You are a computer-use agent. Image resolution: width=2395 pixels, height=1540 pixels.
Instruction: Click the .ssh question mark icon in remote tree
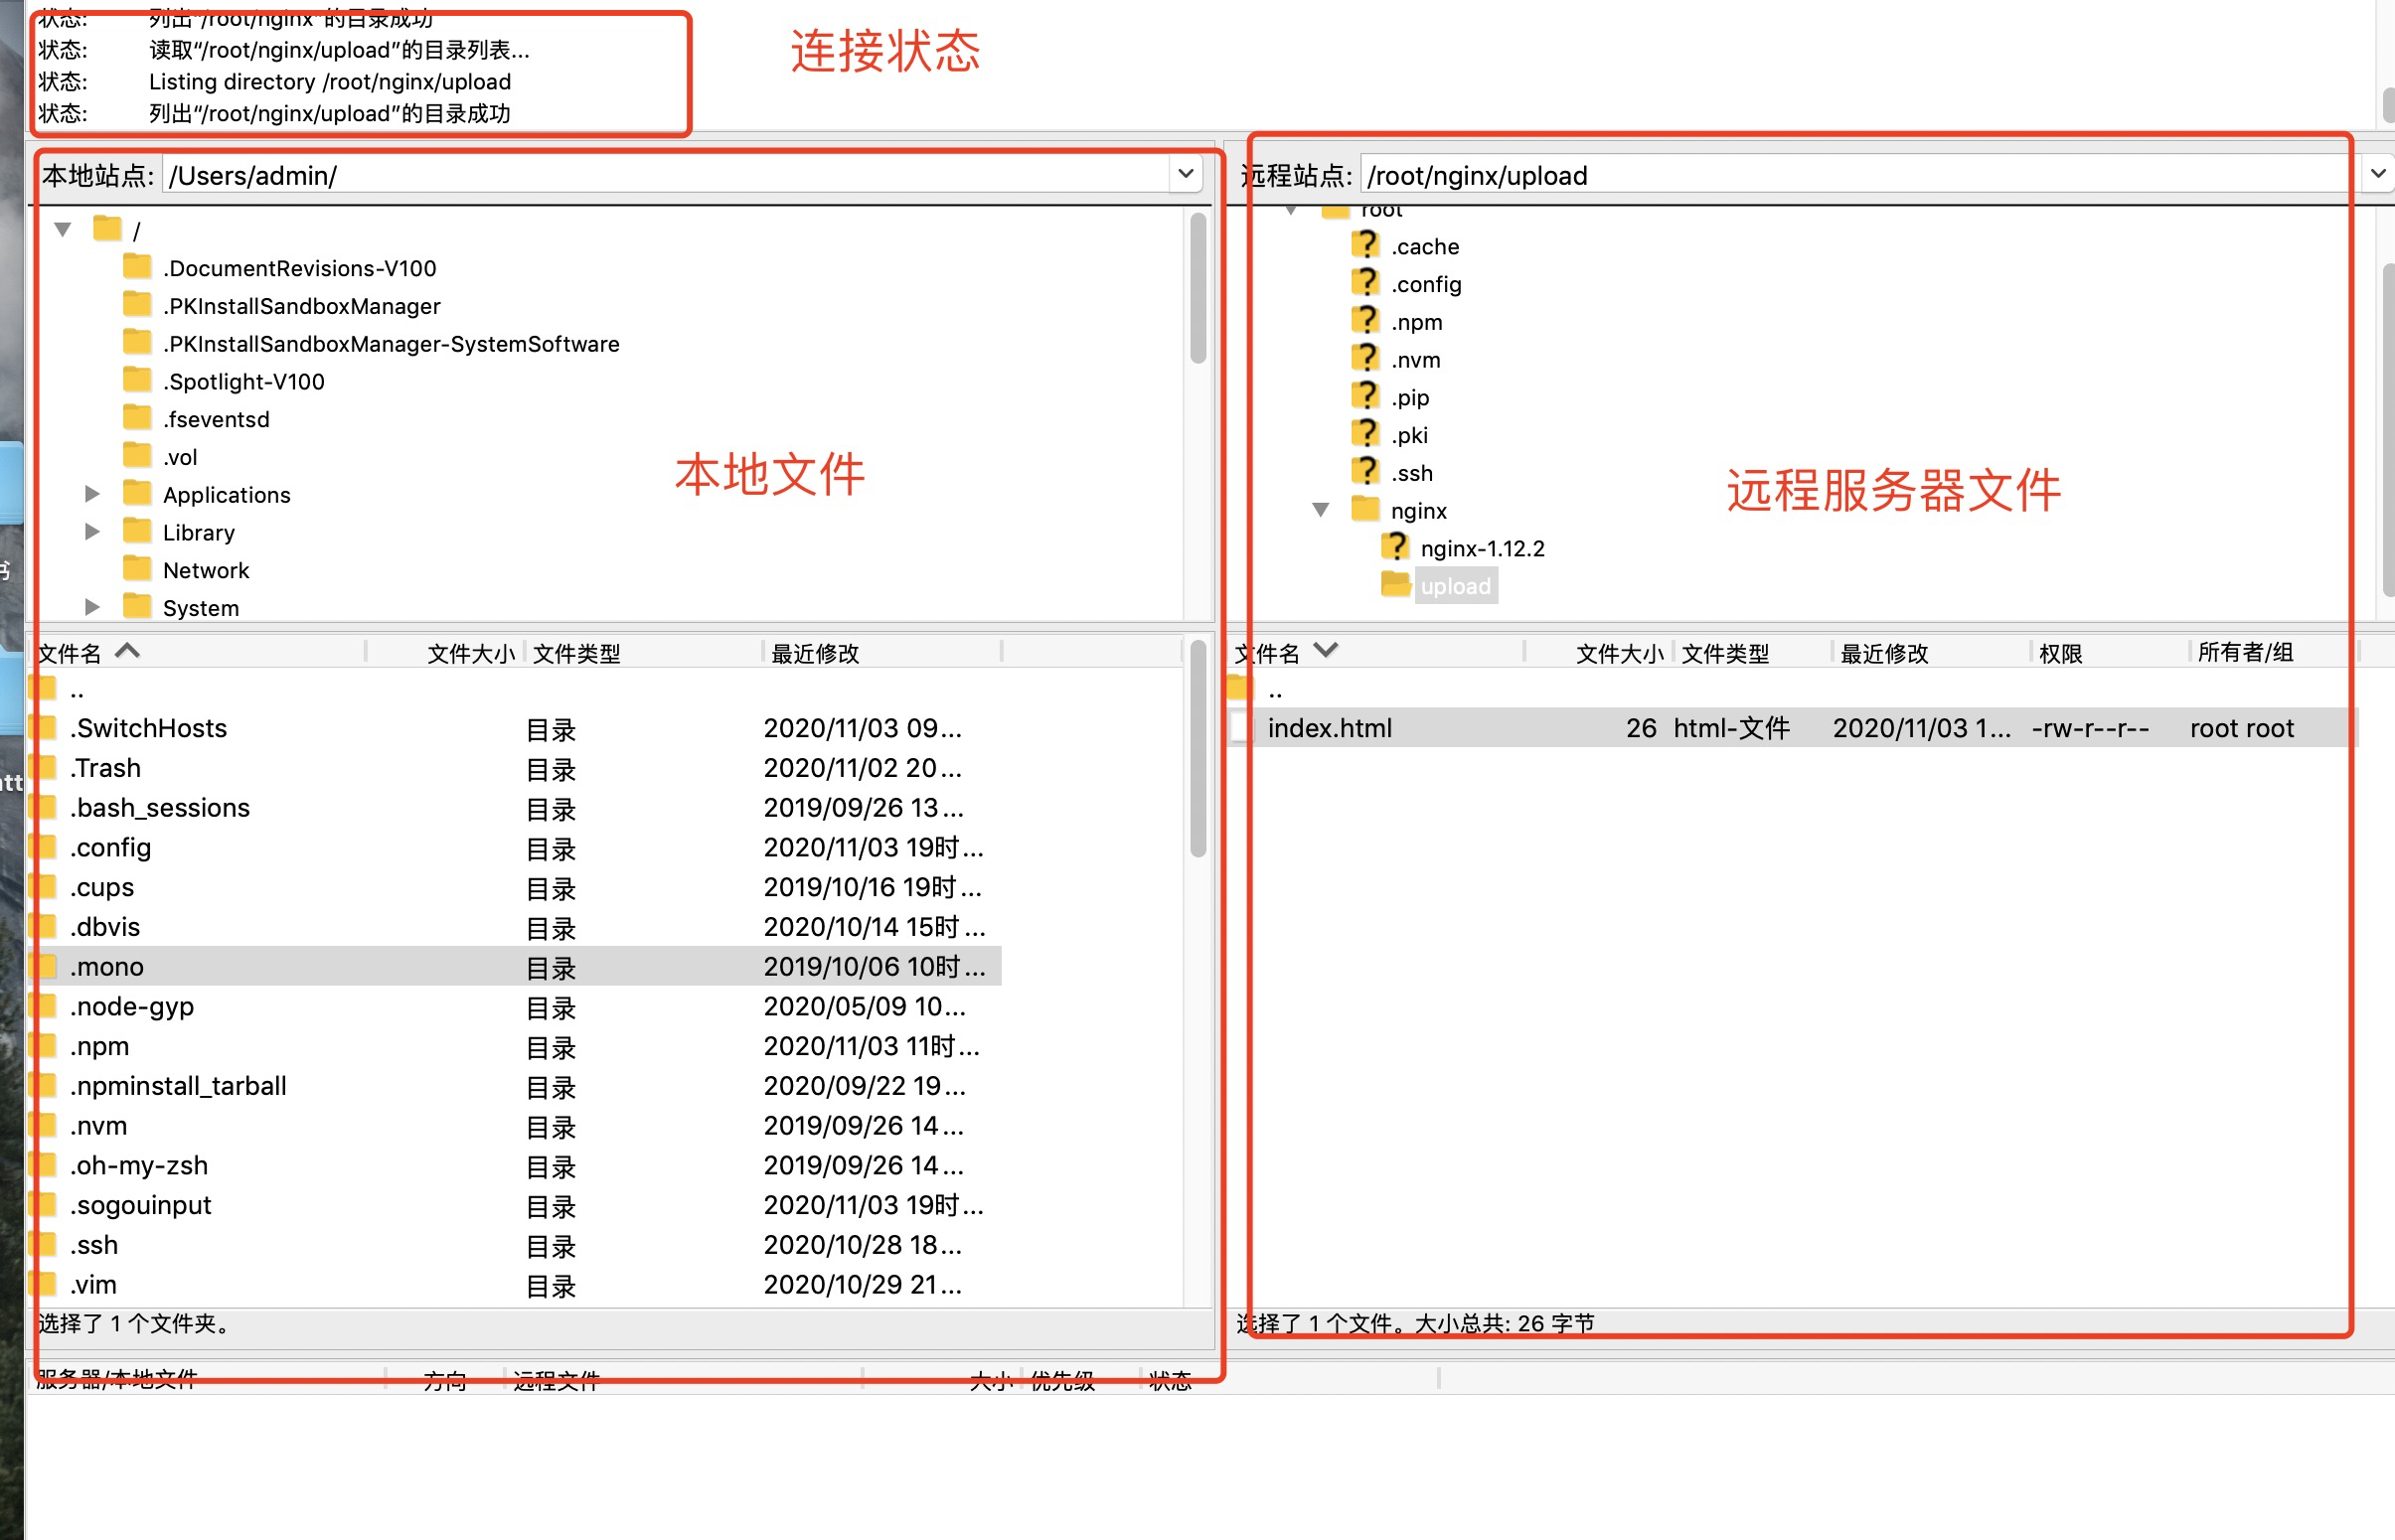[1365, 472]
